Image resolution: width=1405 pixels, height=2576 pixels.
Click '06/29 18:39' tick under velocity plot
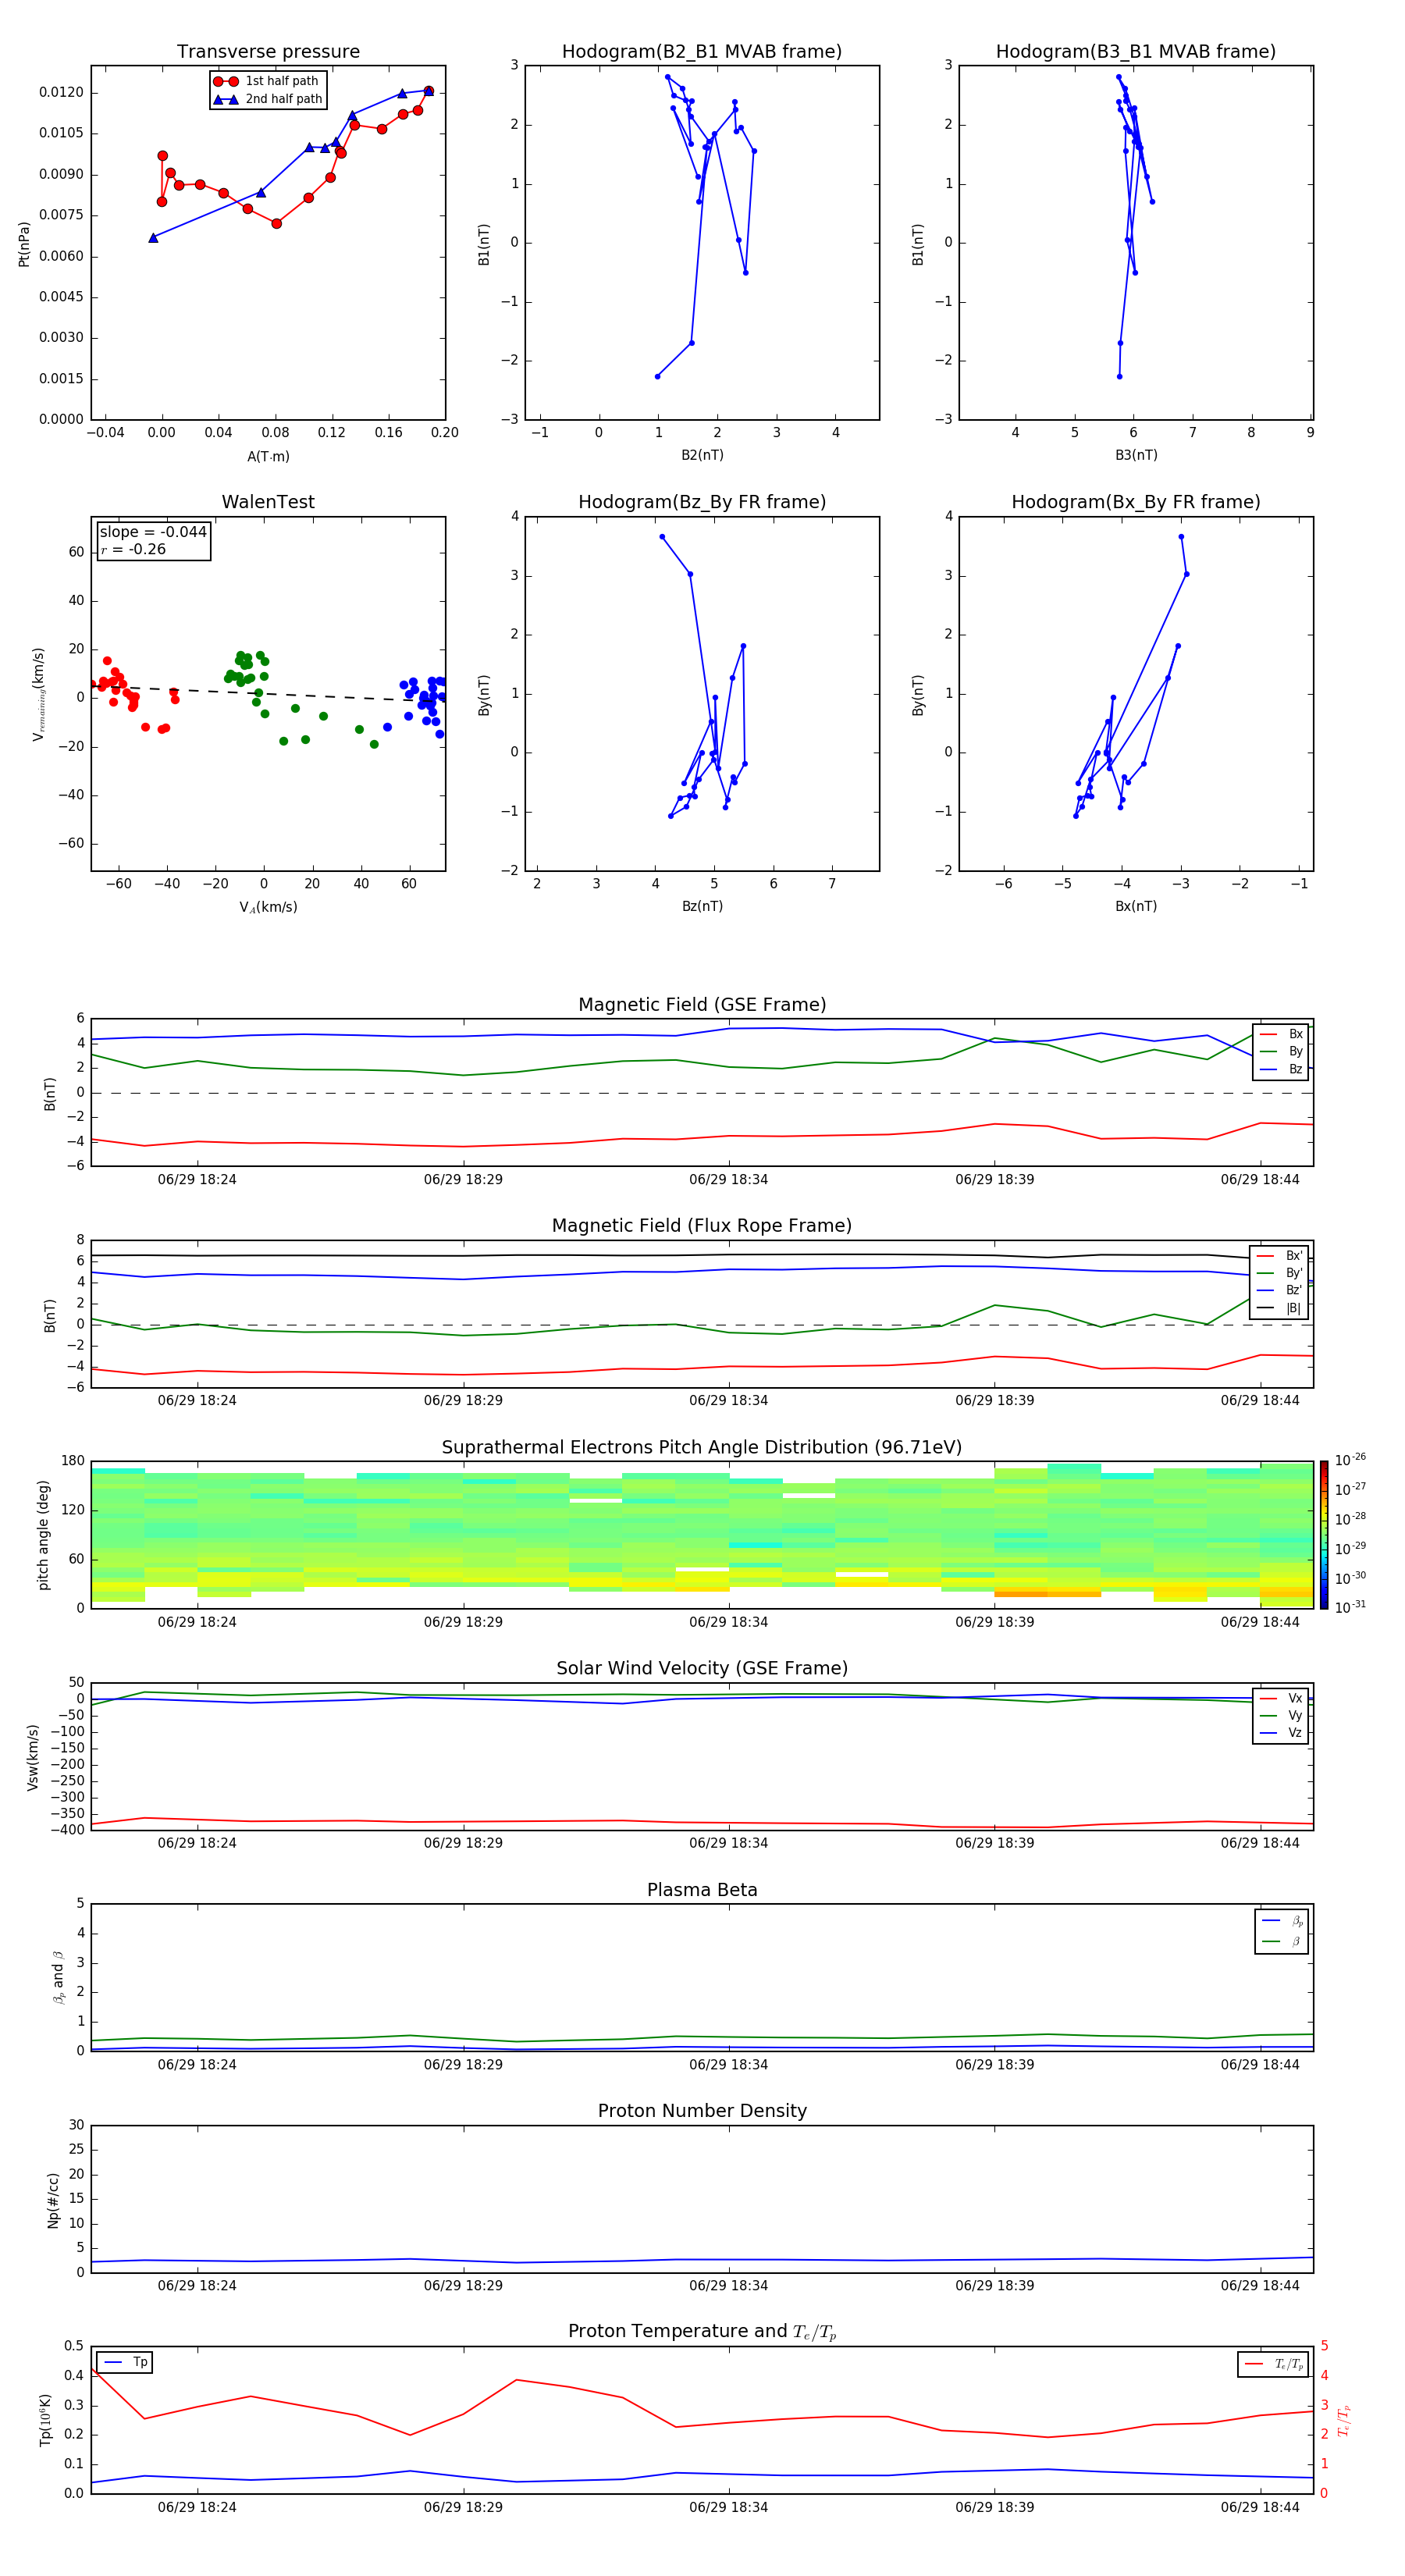[x=994, y=1843]
